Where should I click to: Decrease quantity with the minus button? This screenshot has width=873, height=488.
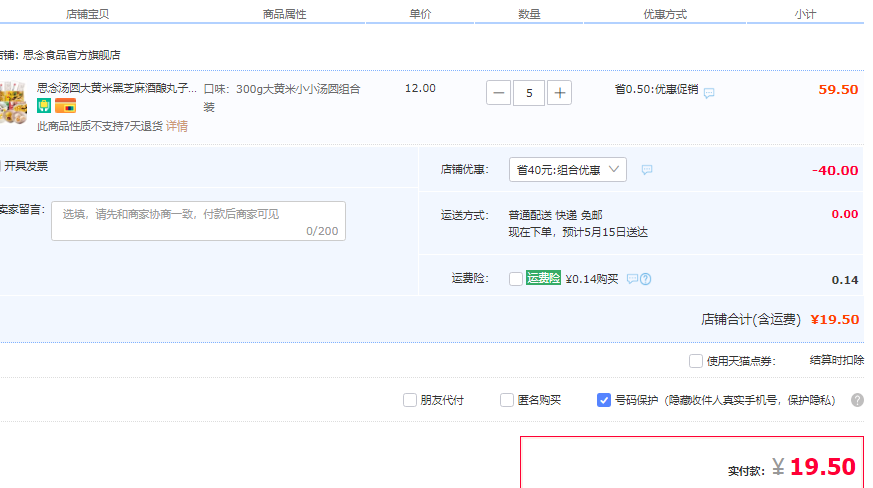coord(498,93)
